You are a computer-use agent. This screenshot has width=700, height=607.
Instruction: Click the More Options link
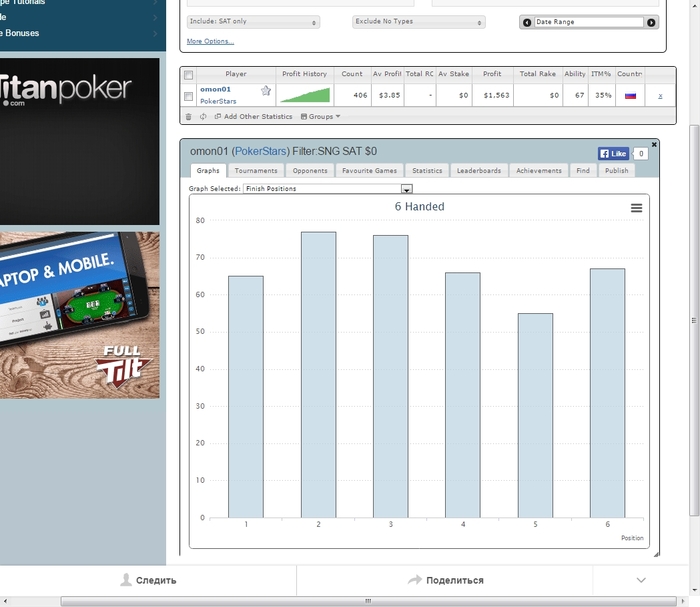pos(210,41)
